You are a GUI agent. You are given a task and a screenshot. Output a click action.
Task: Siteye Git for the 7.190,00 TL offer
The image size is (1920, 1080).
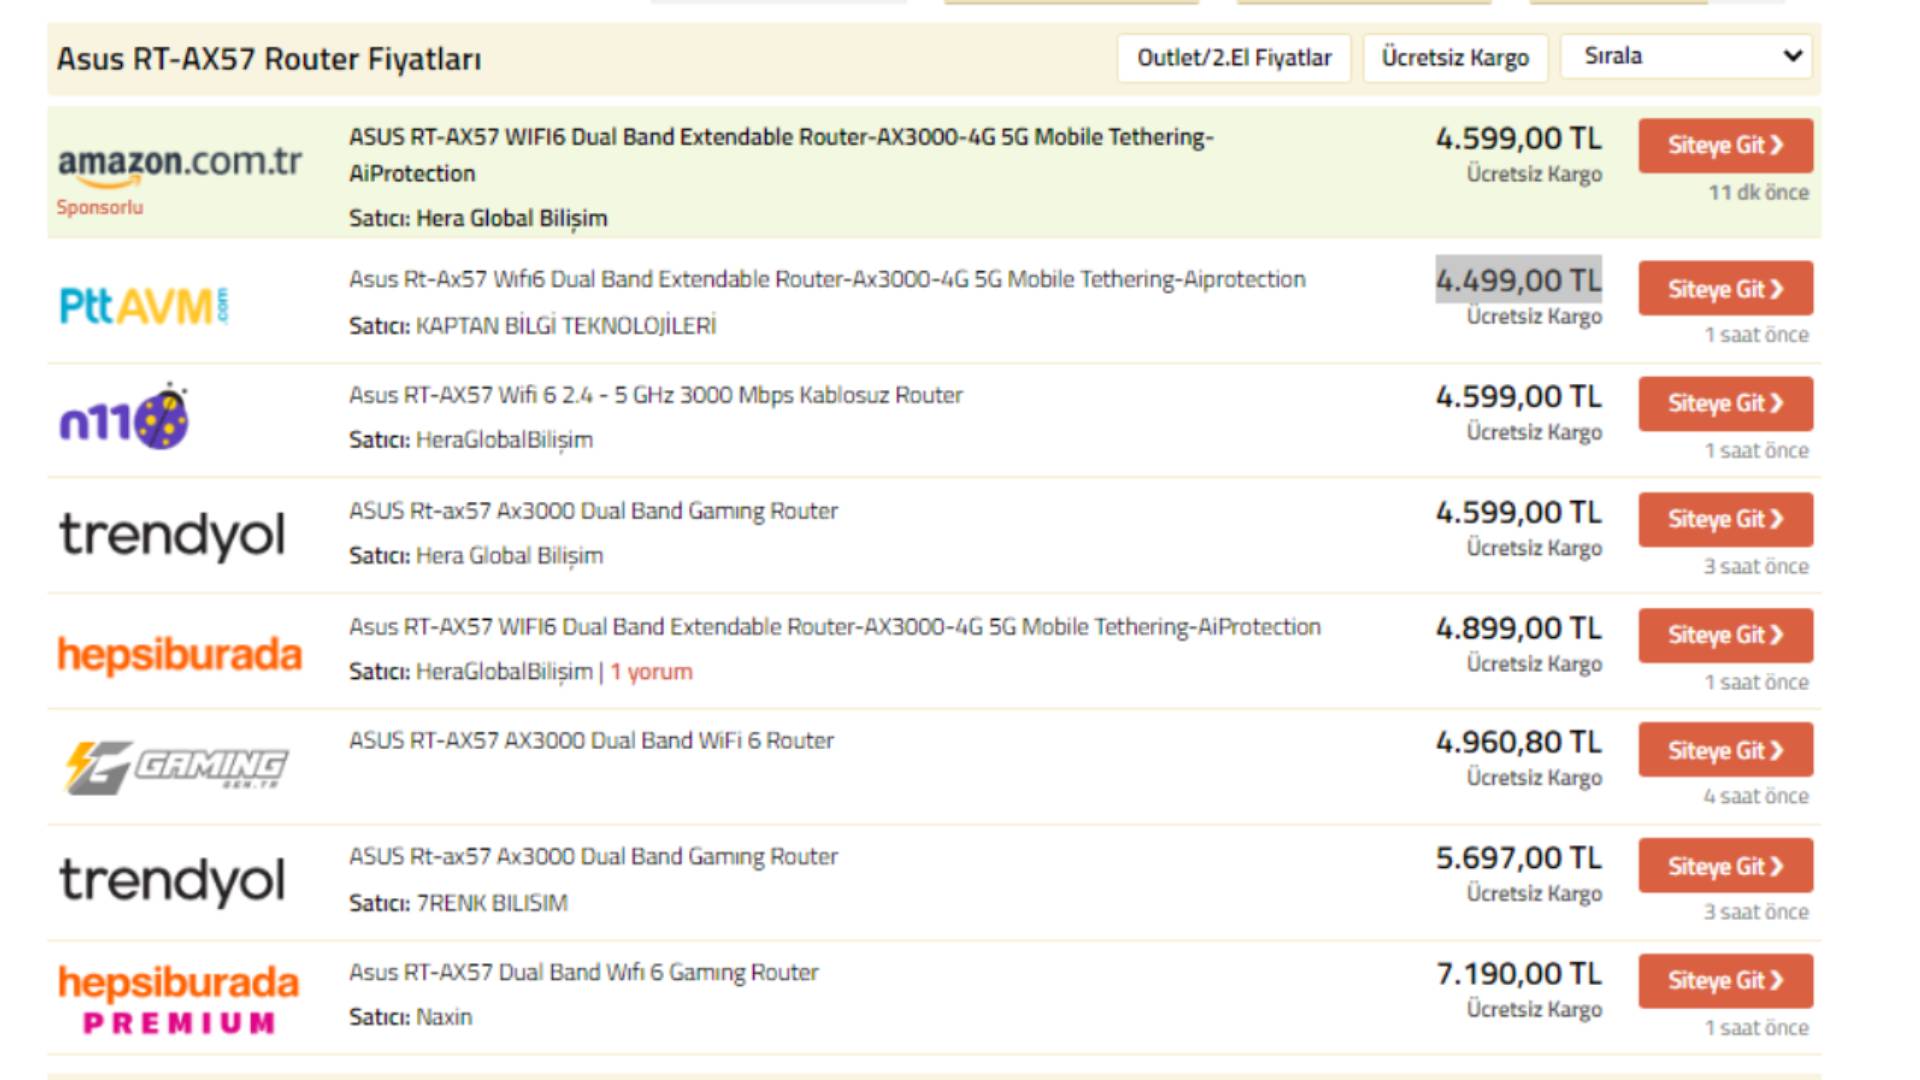[1725, 981]
